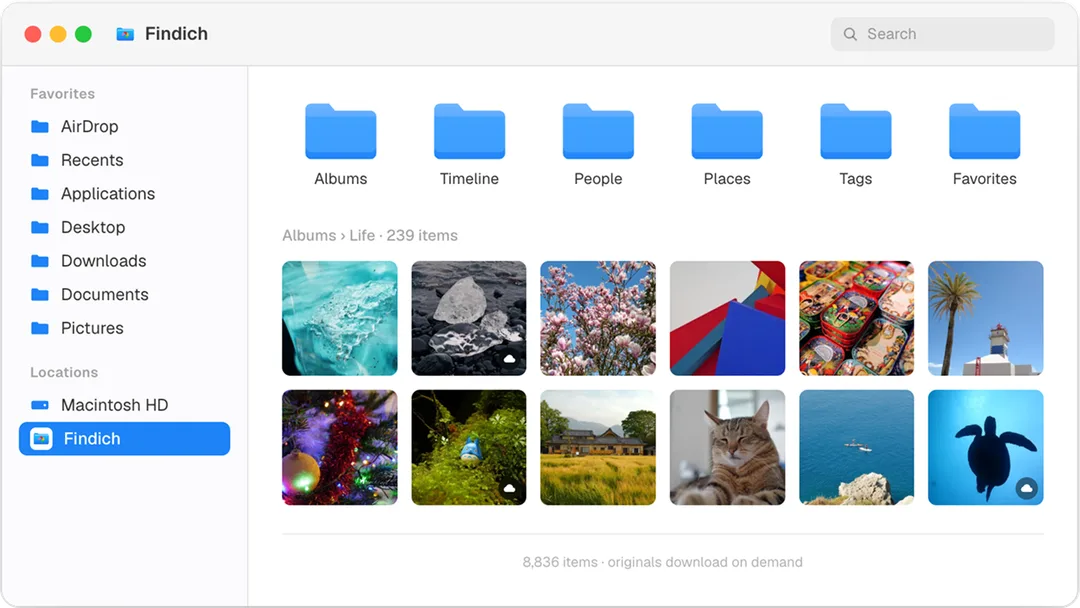
Task: Open the Favorites folder in main pane
Action: point(984,132)
